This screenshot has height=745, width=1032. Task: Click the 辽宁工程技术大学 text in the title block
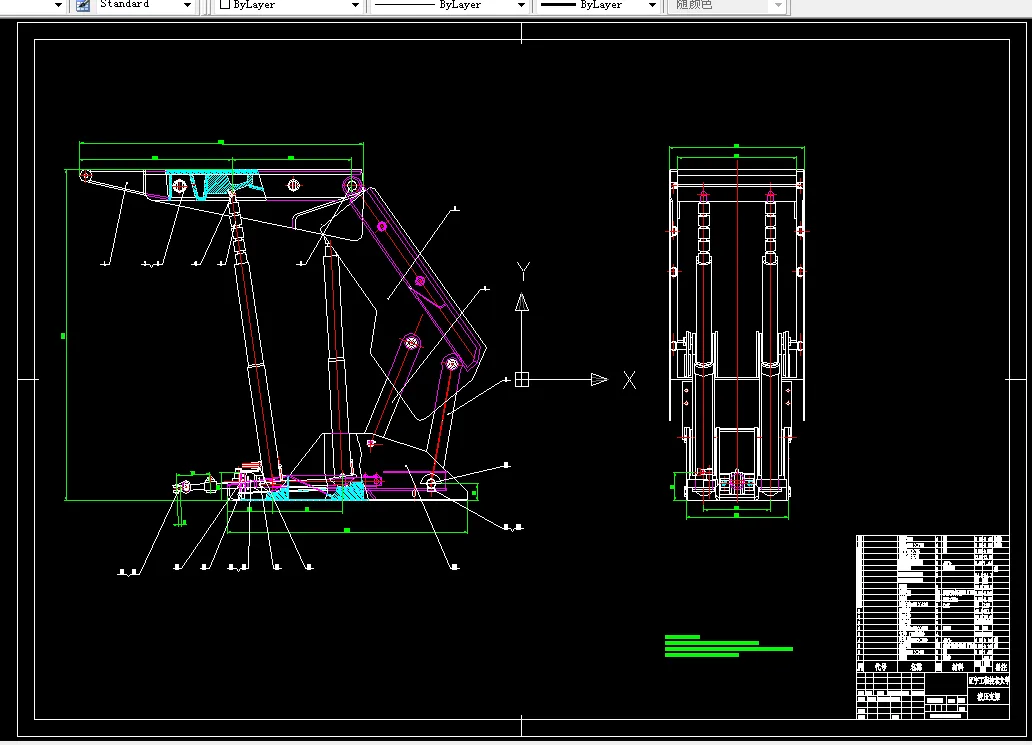[989, 681]
